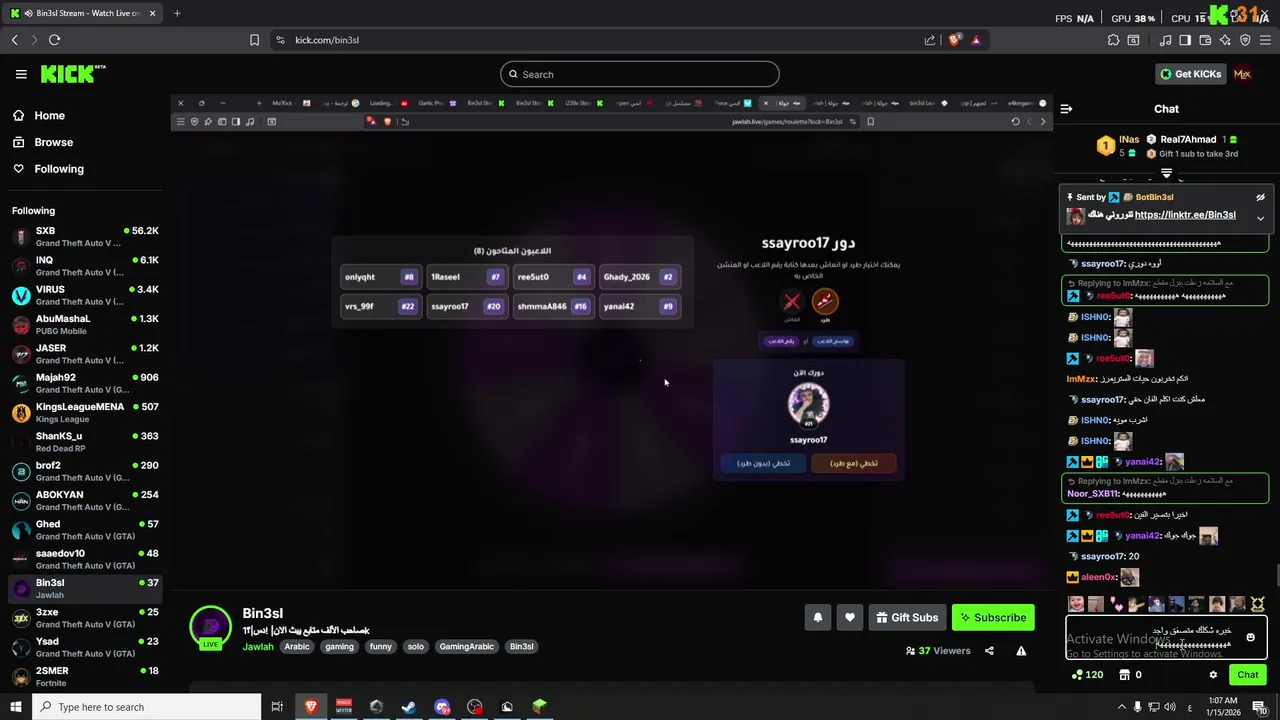Open a new browser tab
The width and height of the screenshot is (1280, 720).
[177, 13]
